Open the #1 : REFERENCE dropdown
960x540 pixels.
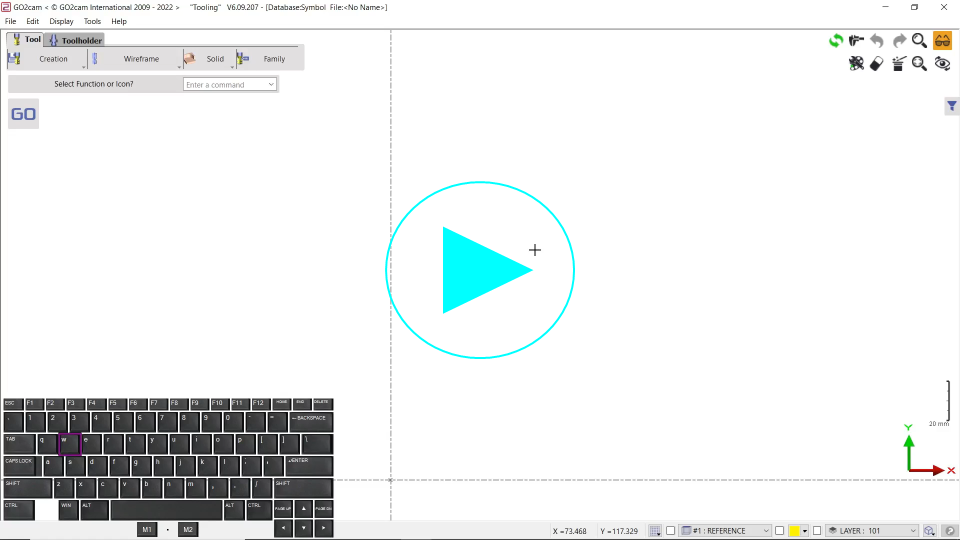726,531
